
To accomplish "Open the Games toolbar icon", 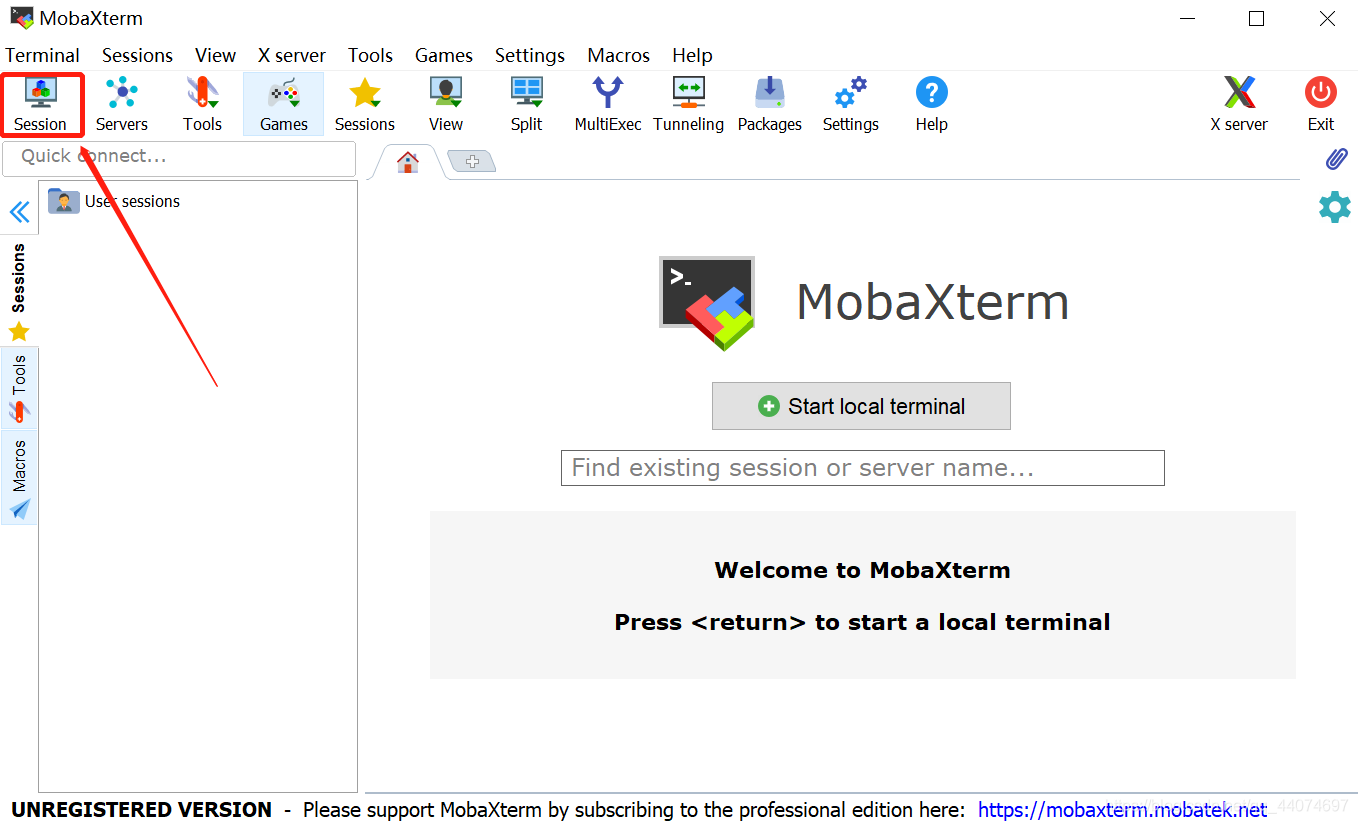I will 284,104.
